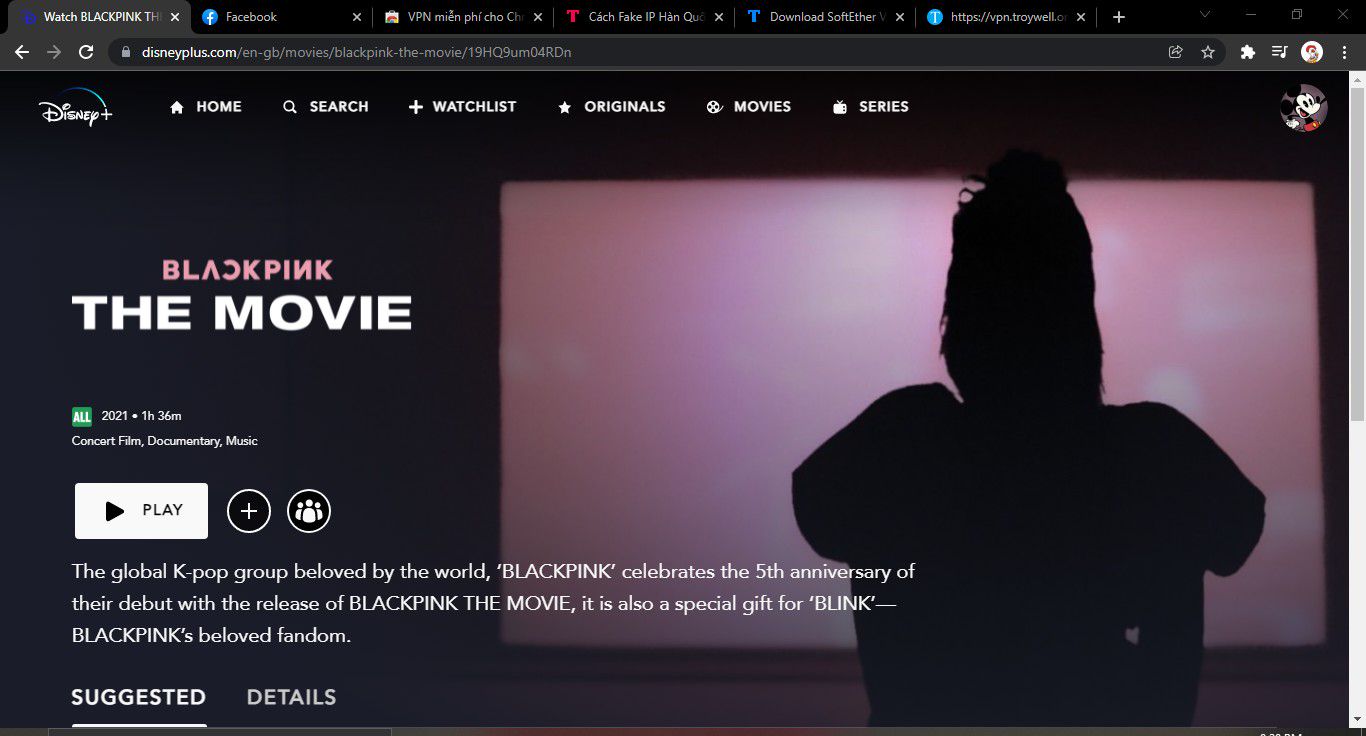The height and width of the screenshot is (736, 1366).
Task: Open the media control toolbar icon
Action: 1279,52
